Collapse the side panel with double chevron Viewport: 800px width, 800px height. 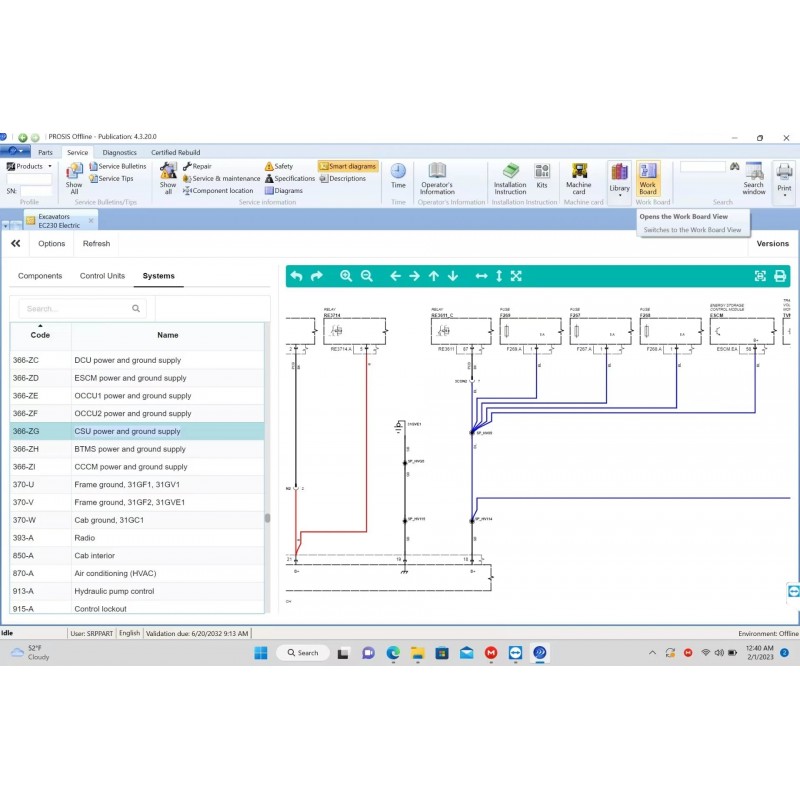pos(15,243)
